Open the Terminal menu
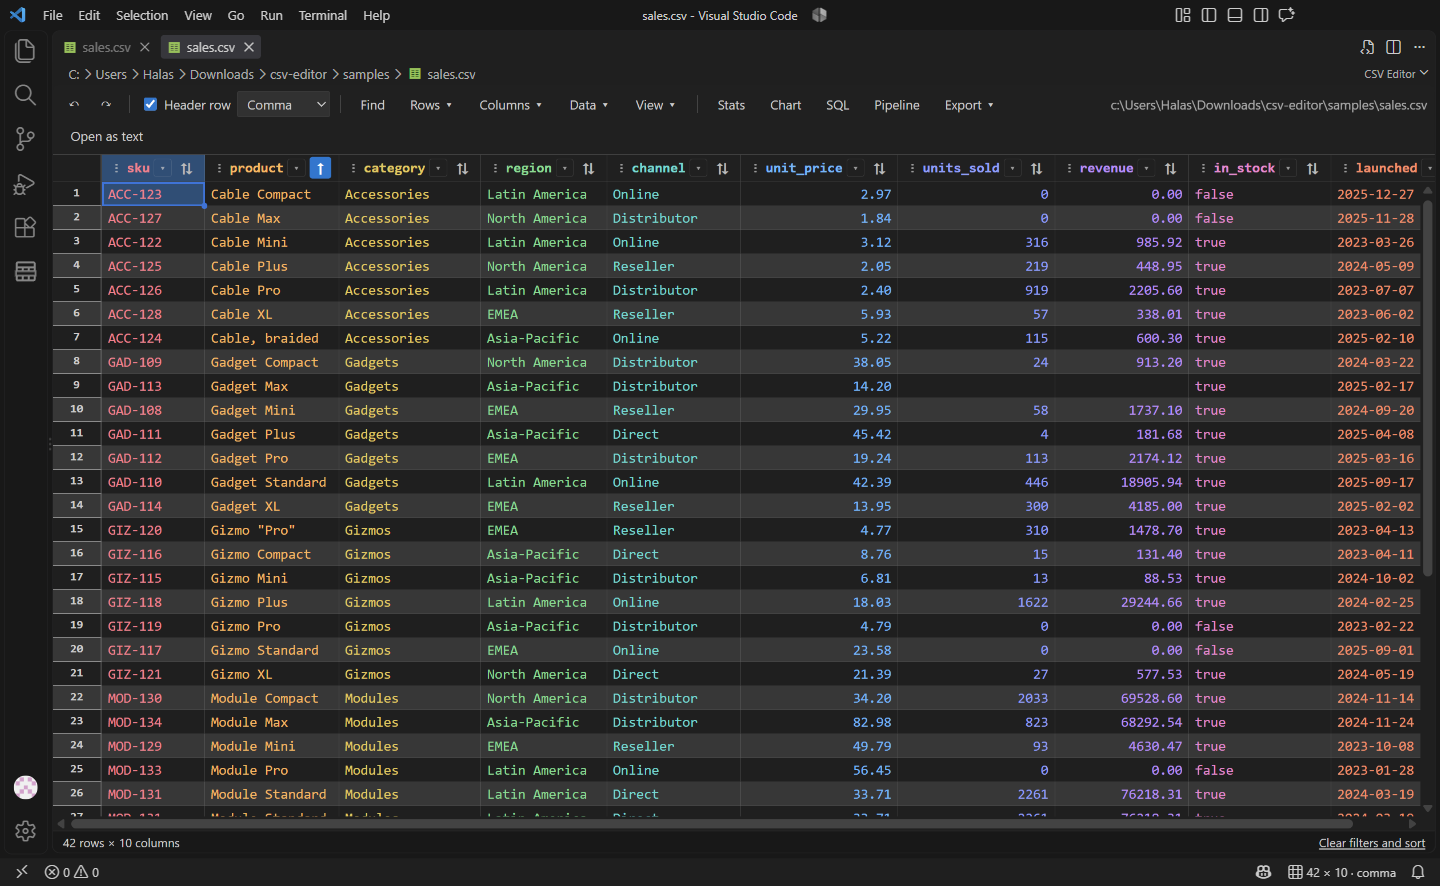The width and height of the screenshot is (1440, 886). (x=323, y=15)
